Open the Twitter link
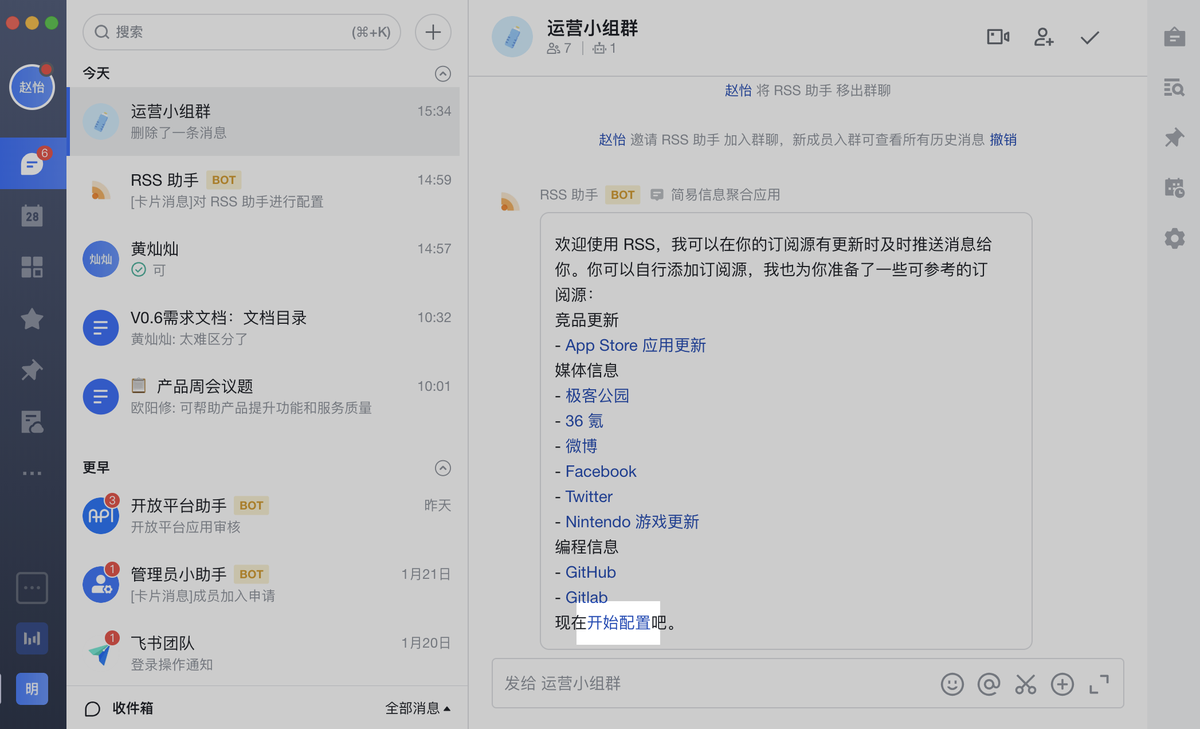 pos(589,496)
